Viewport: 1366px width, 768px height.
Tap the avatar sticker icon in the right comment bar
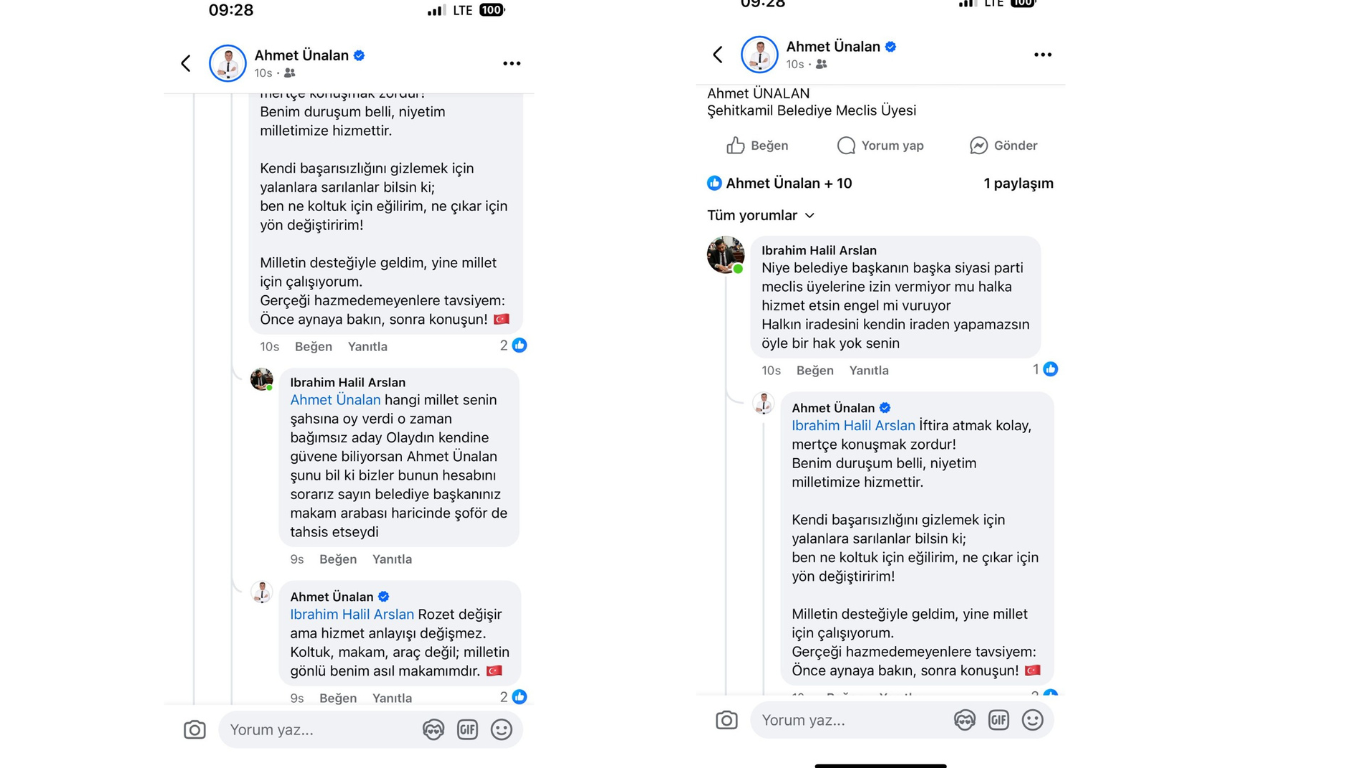coord(964,720)
